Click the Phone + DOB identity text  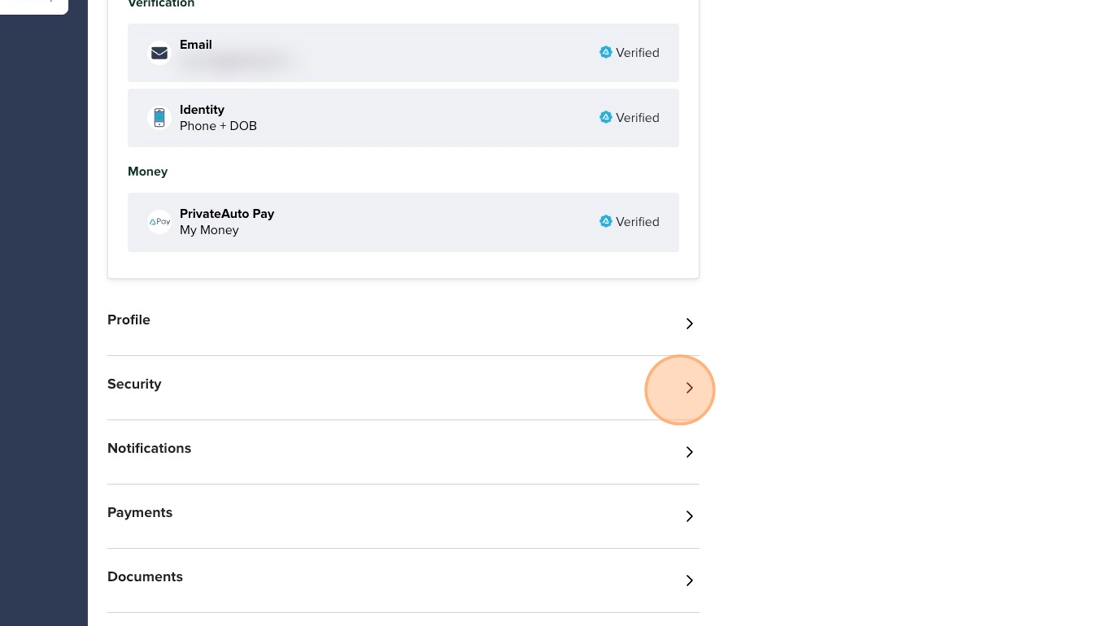[218, 126]
